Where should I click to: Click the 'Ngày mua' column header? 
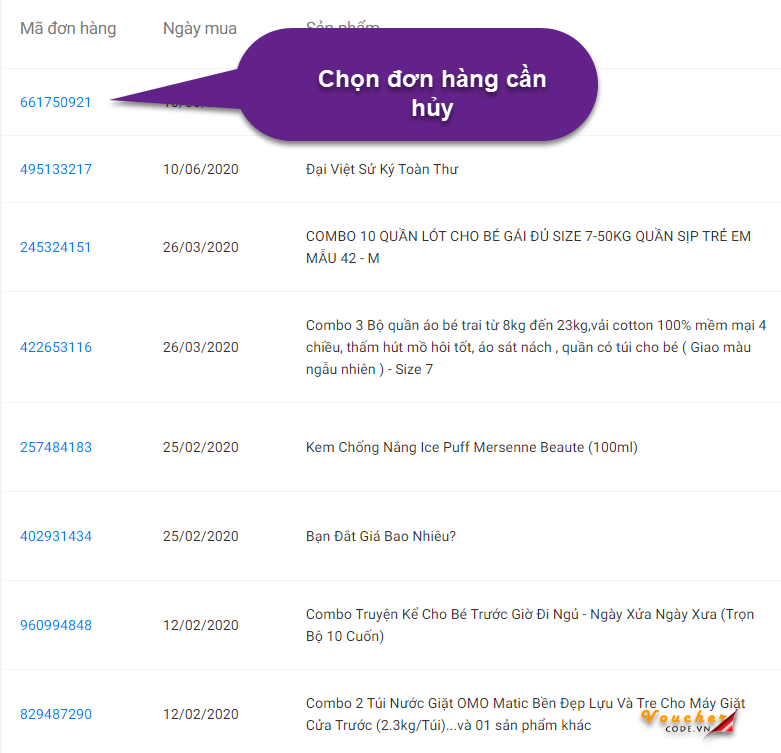coord(200,28)
